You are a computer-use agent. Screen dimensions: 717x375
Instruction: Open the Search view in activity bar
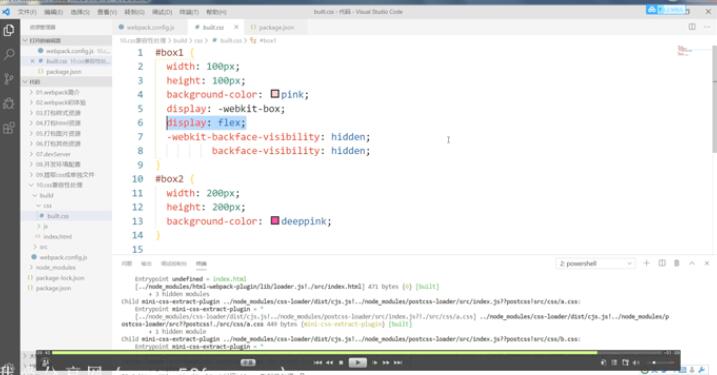pos(9,54)
